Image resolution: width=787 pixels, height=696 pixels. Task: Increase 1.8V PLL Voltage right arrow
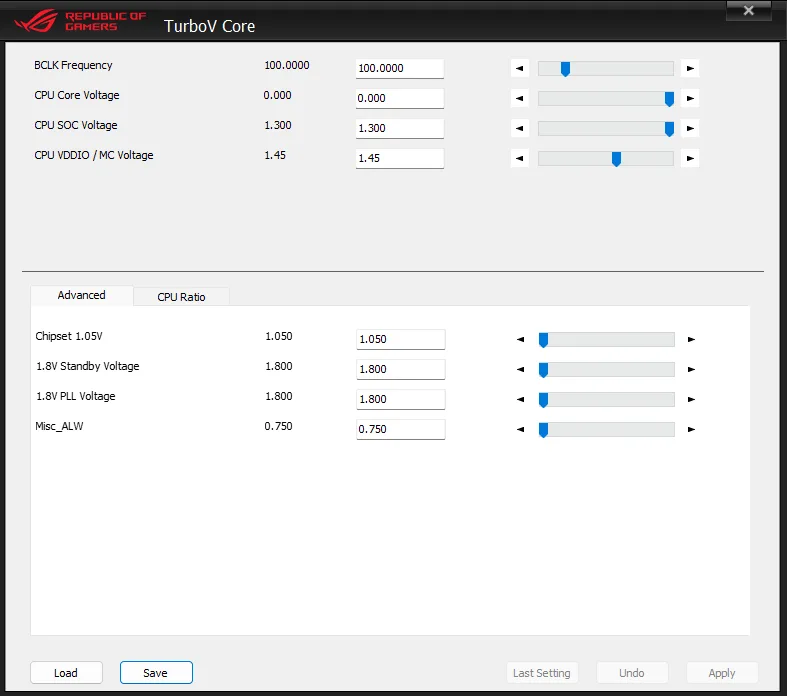pyautogui.click(x=691, y=400)
